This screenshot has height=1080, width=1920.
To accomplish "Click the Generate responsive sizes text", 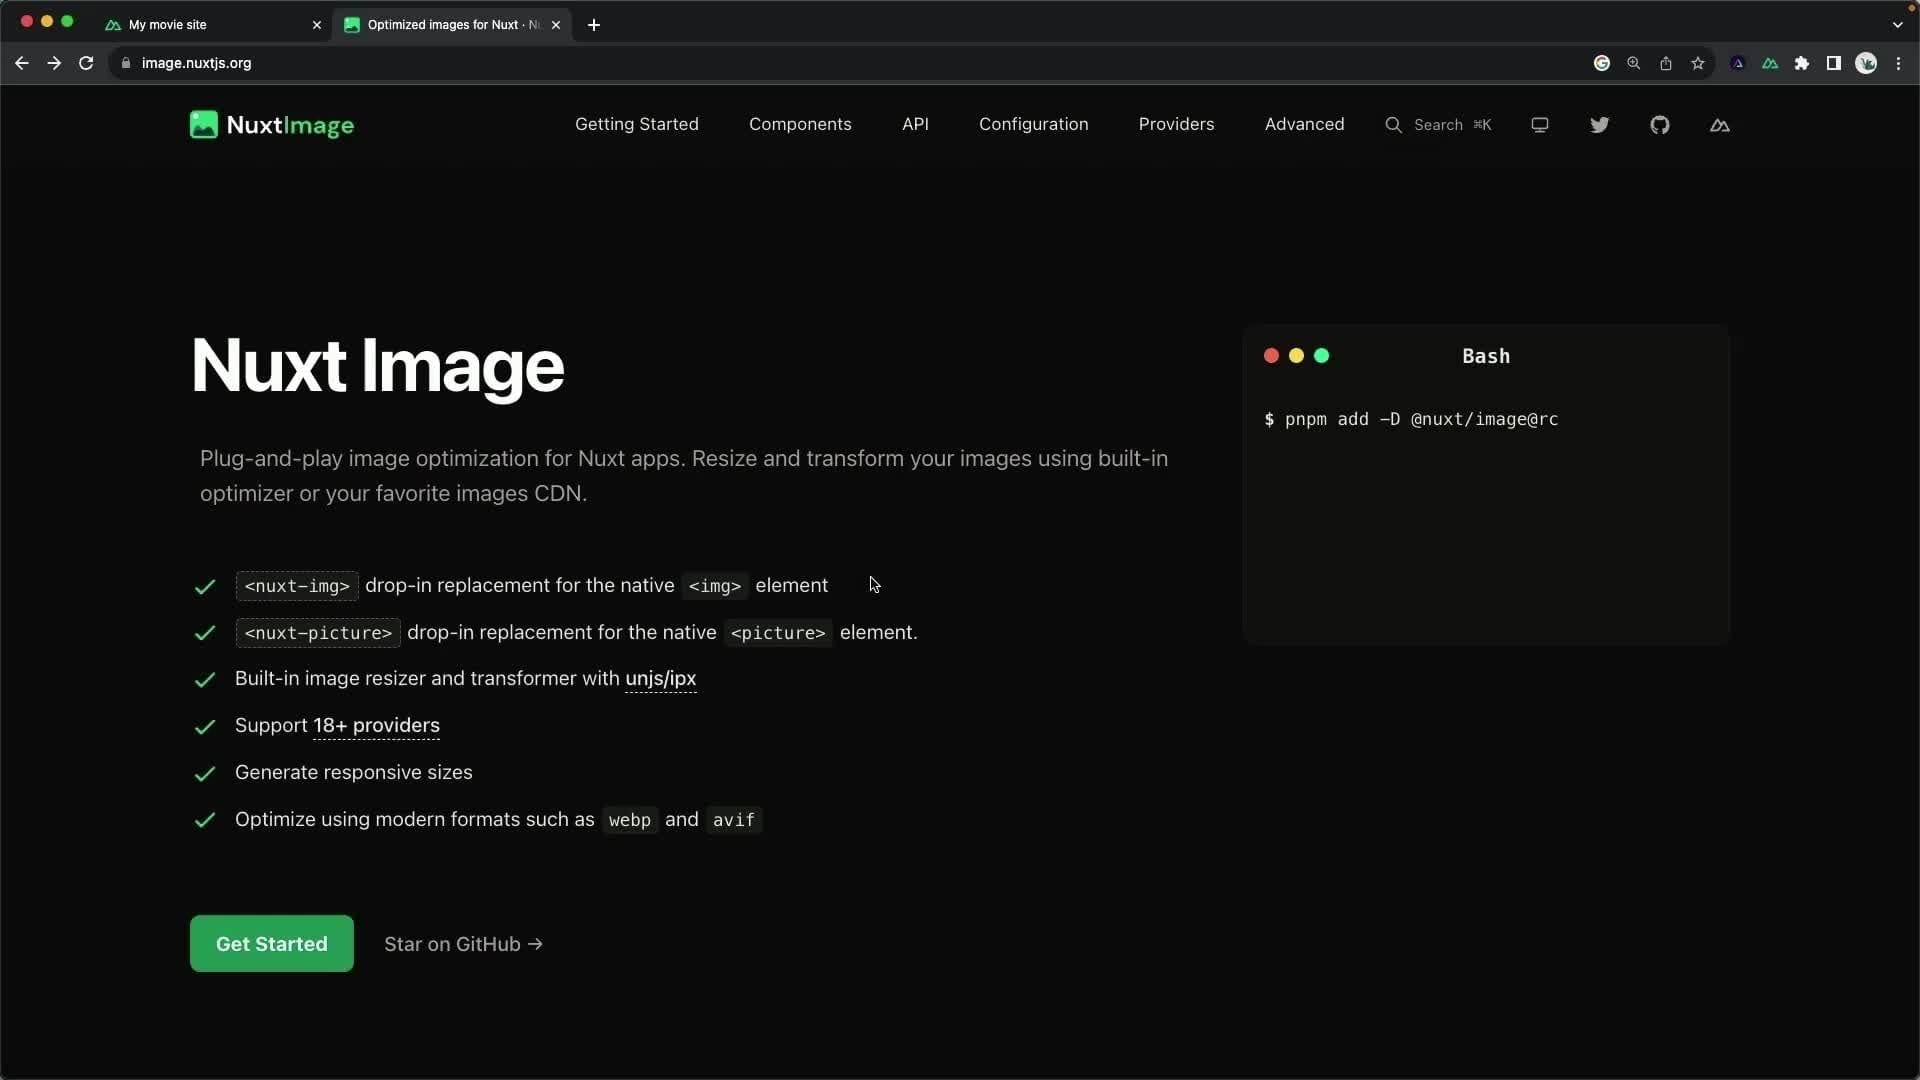I will (354, 773).
